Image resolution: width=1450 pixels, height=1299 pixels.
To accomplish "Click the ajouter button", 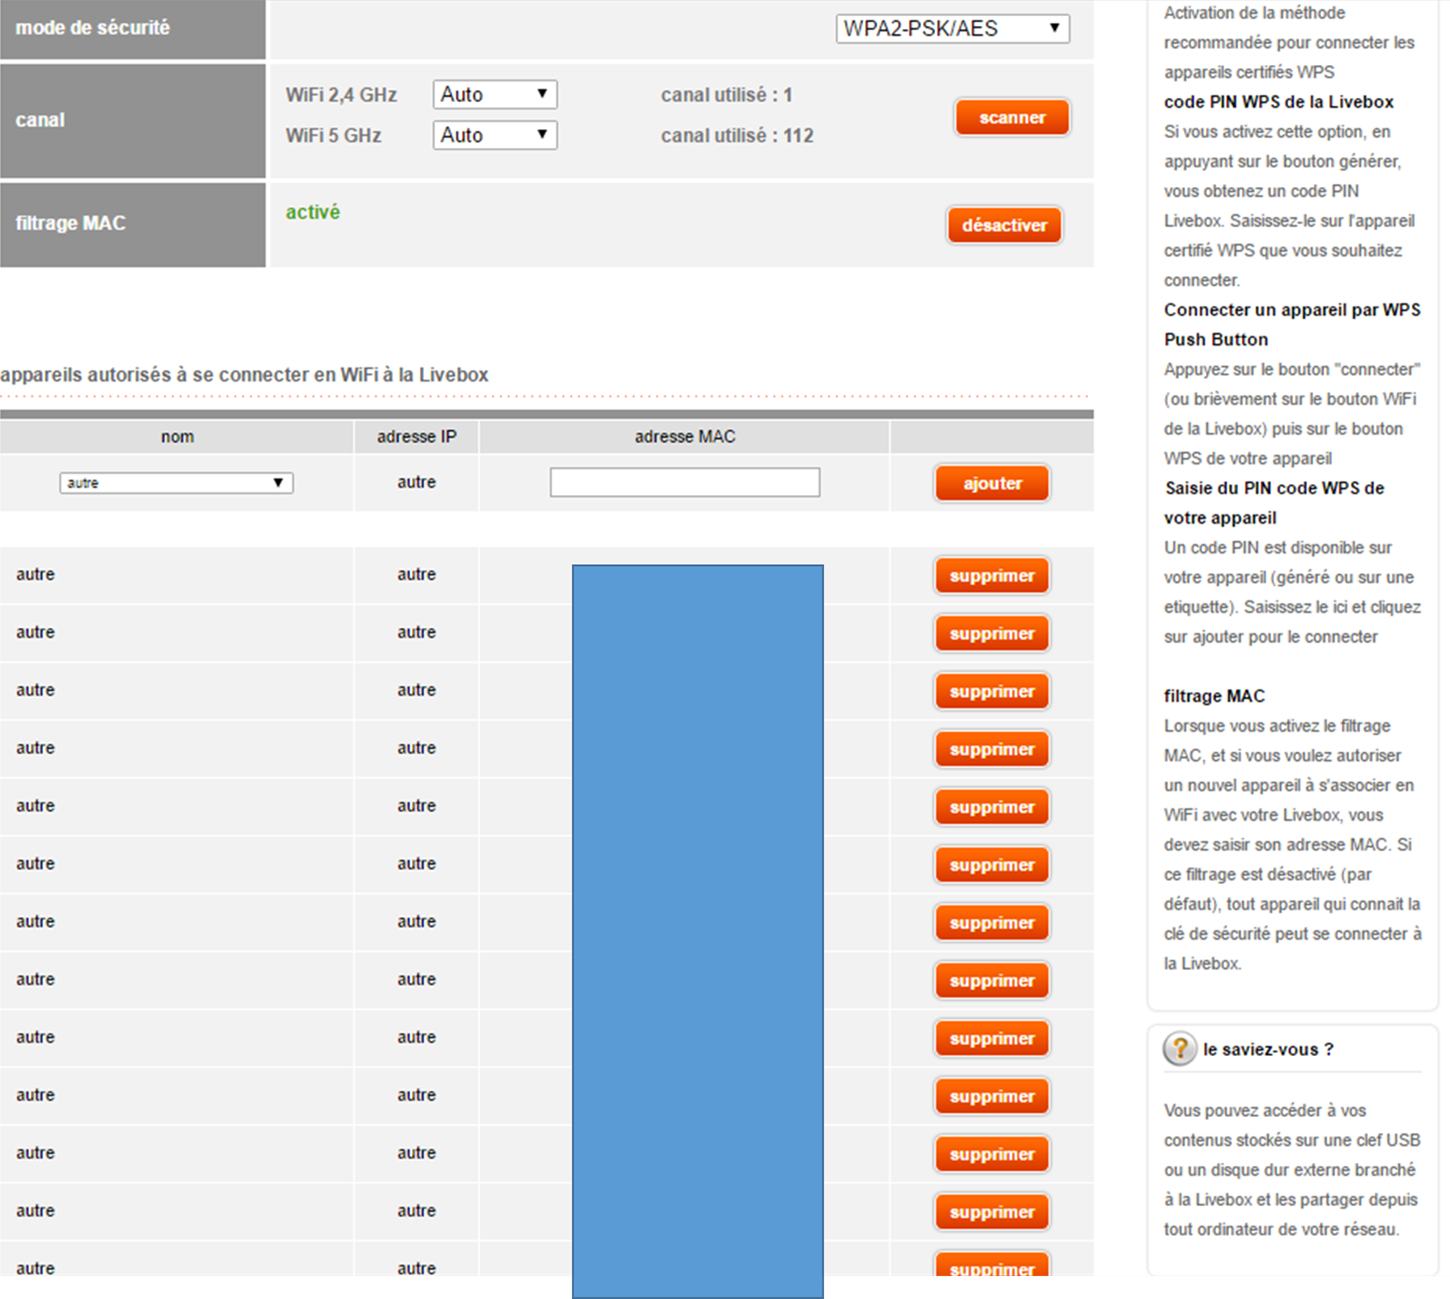I will pyautogui.click(x=992, y=483).
